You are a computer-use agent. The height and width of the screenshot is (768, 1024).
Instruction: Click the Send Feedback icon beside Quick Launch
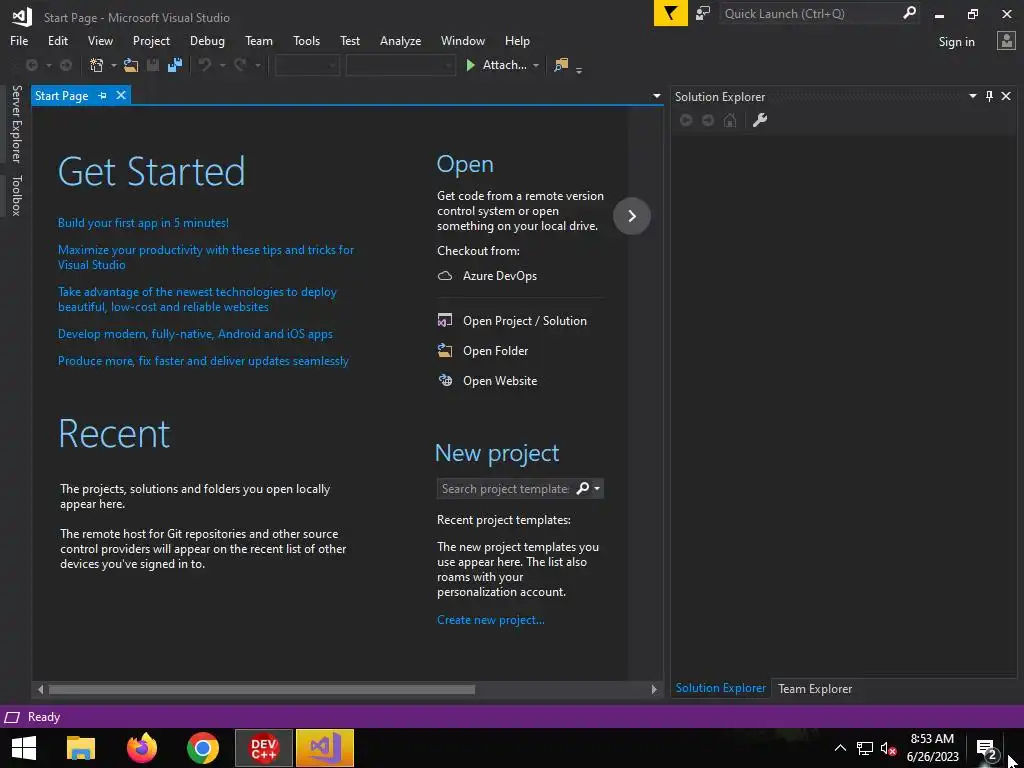[x=703, y=13]
